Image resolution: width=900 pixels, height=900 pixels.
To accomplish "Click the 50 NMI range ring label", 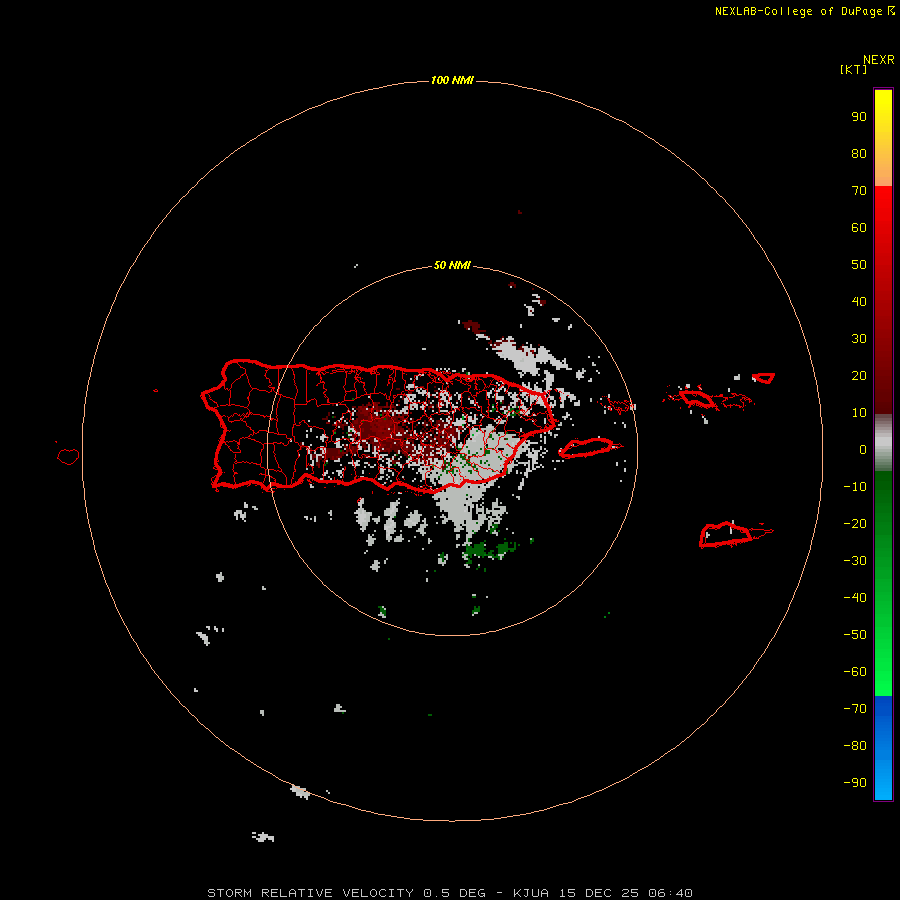I will pyautogui.click(x=452, y=265).
